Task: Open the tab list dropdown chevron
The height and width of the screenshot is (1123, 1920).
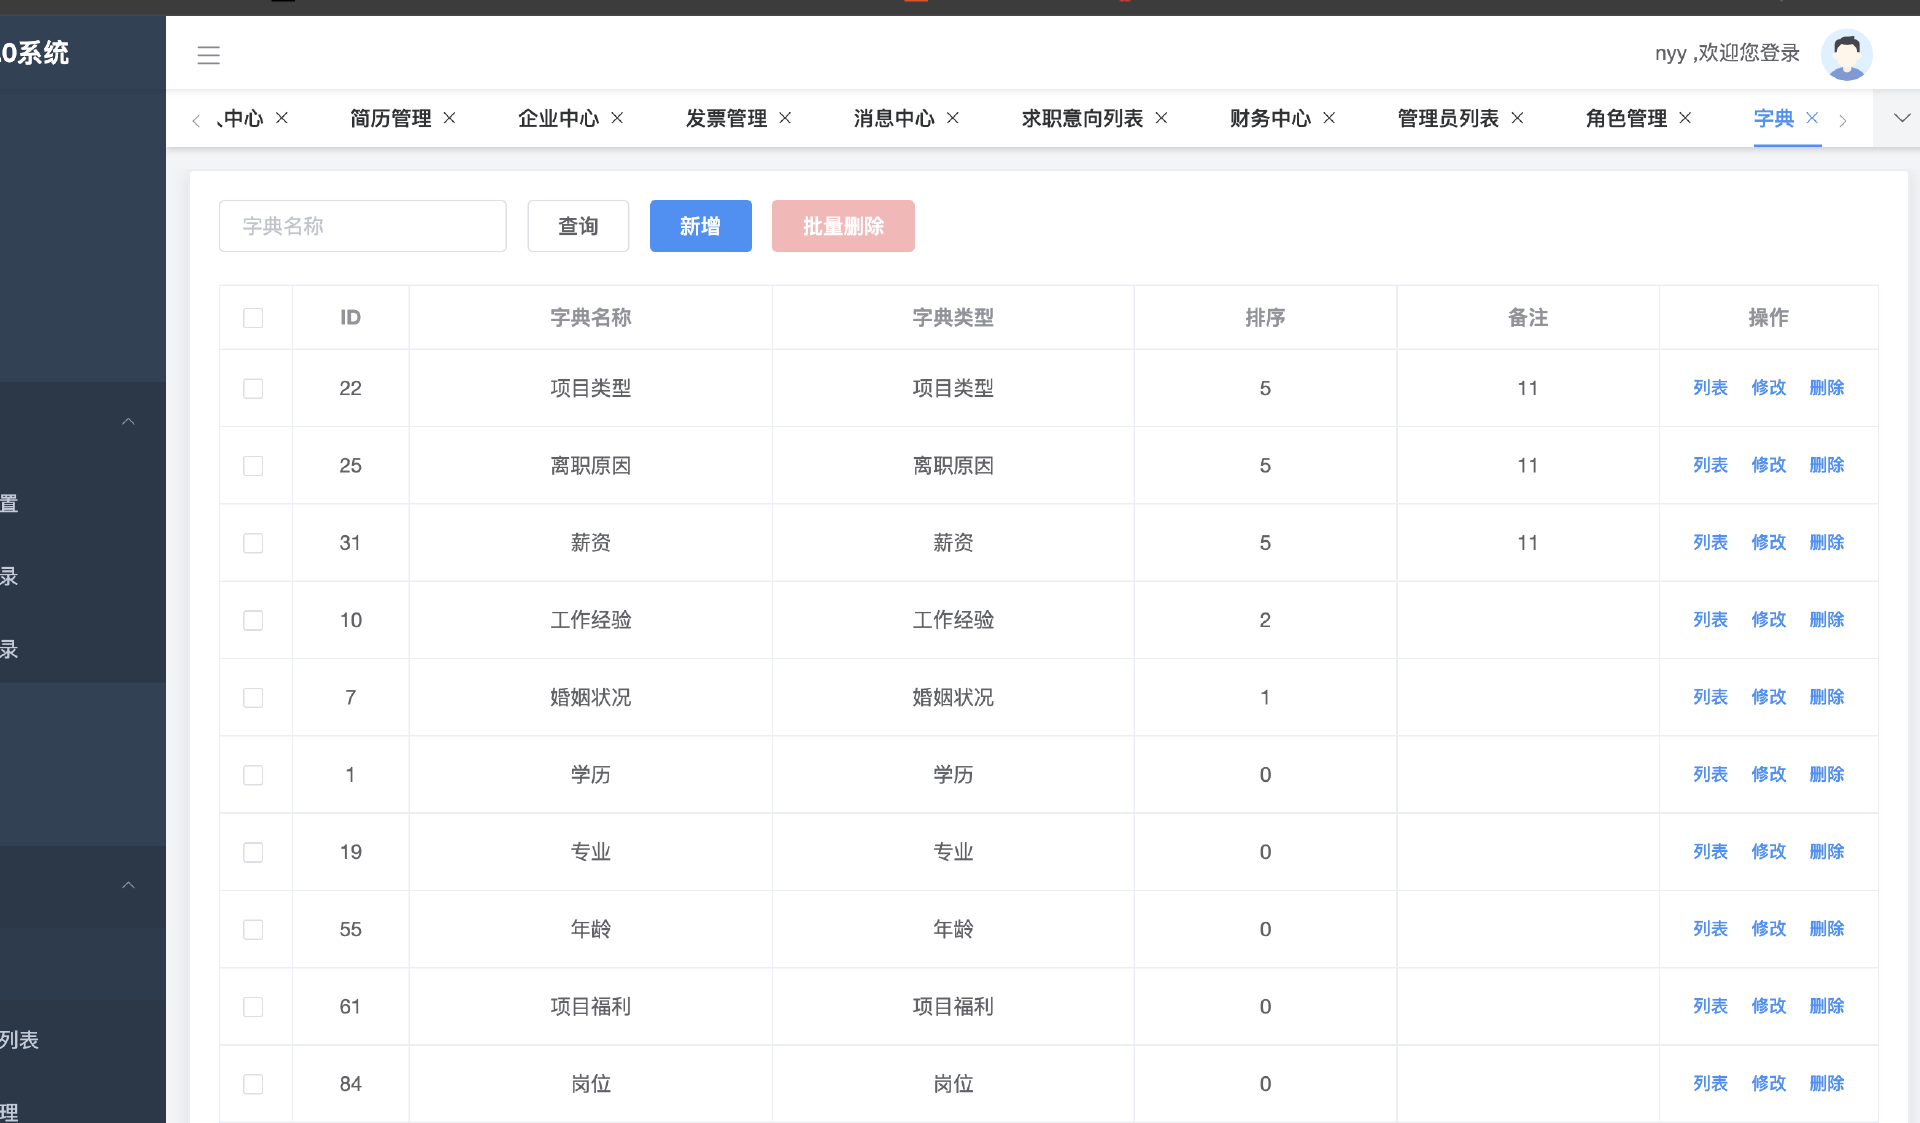Action: click(x=1901, y=118)
